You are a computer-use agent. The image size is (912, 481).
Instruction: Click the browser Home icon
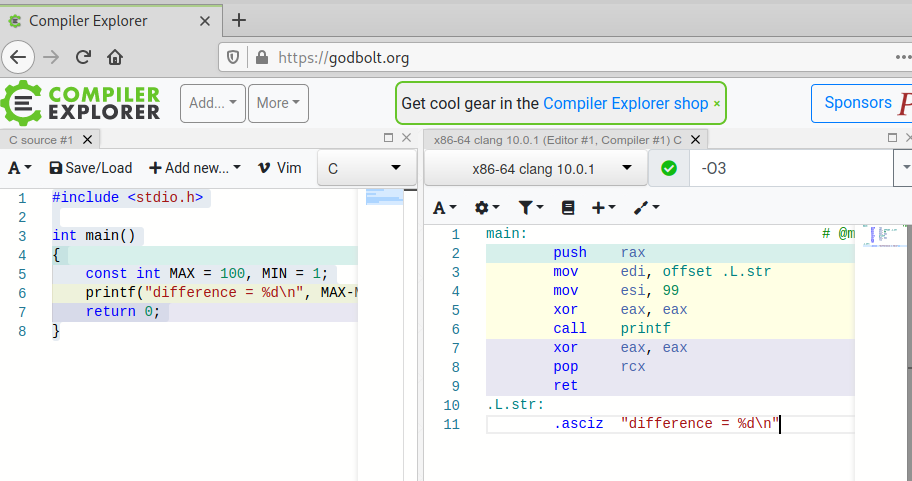coord(115,57)
